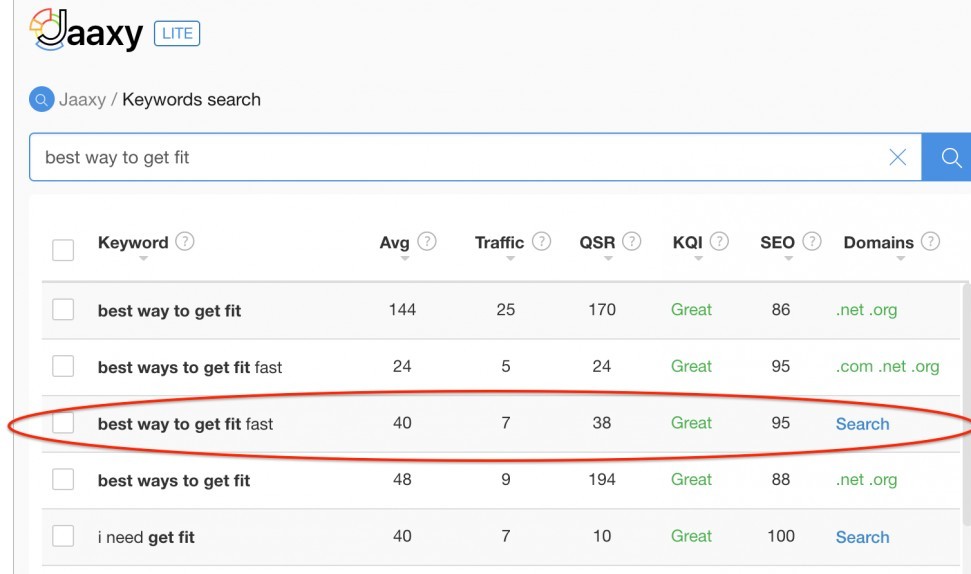Image resolution: width=971 pixels, height=574 pixels.
Task: Click QSR value 194
Action: (602, 479)
